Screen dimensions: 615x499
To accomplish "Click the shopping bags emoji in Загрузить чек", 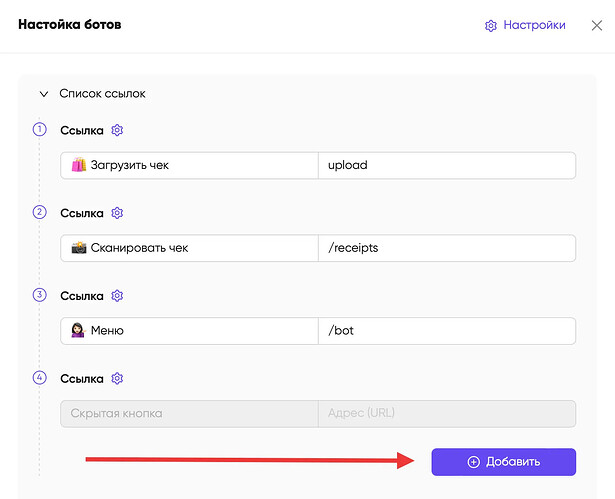I will pyautogui.click(x=78, y=165).
